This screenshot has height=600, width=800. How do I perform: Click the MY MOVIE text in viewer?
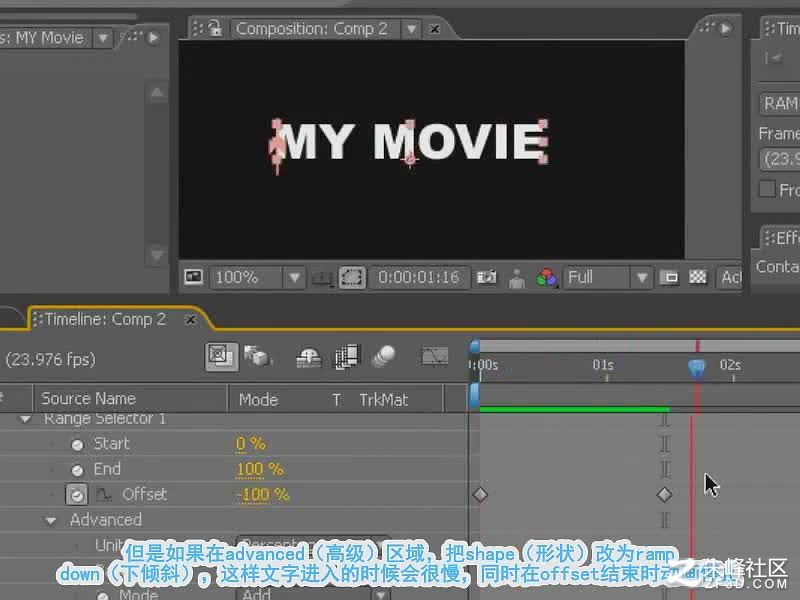409,141
